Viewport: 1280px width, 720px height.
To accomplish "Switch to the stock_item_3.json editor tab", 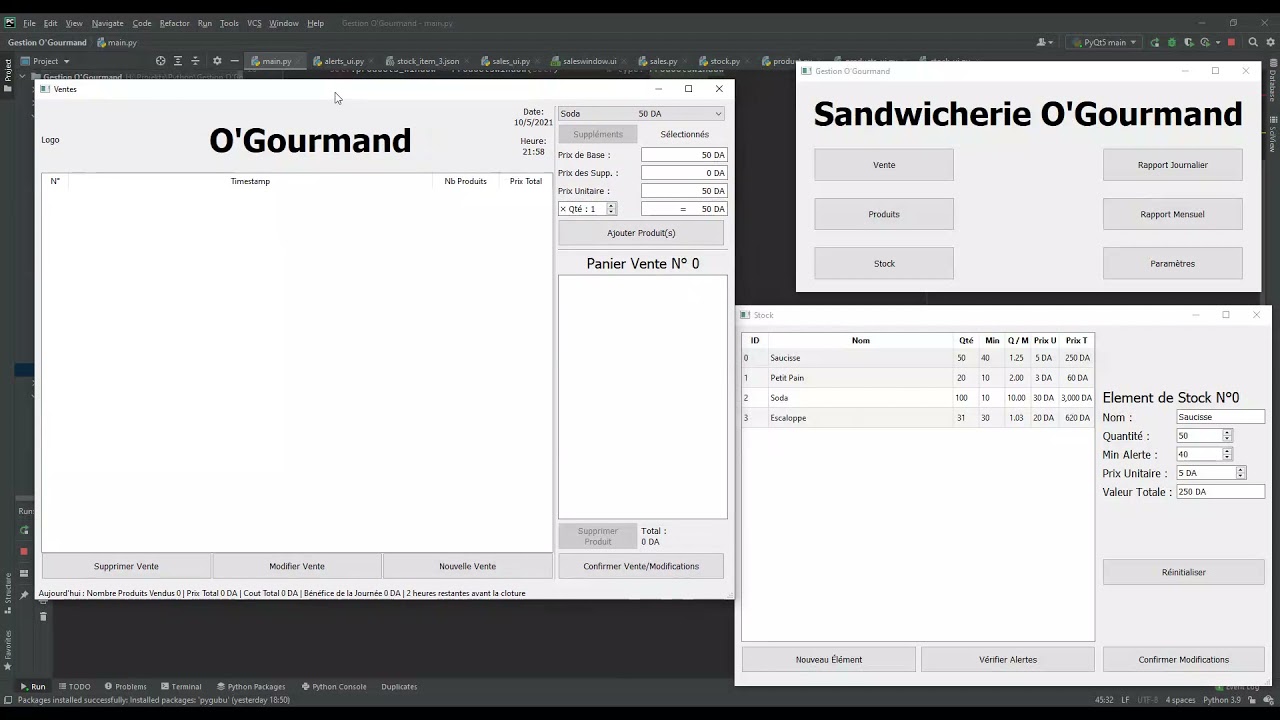I will click(x=427, y=61).
